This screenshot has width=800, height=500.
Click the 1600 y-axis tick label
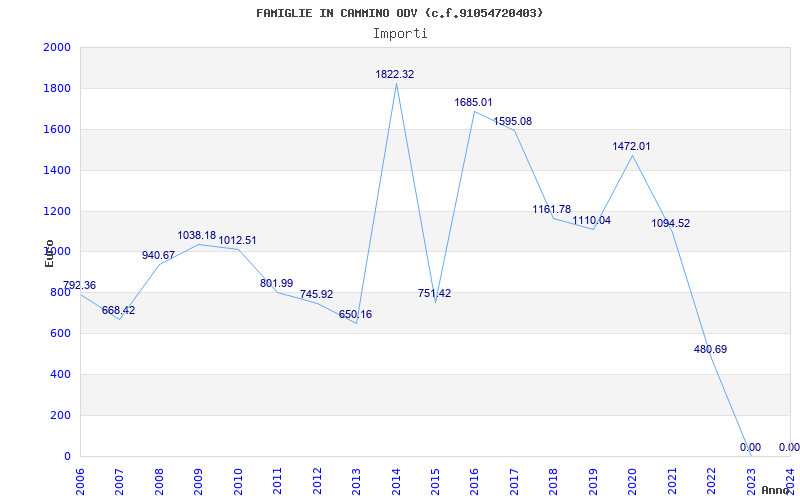(x=57, y=129)
